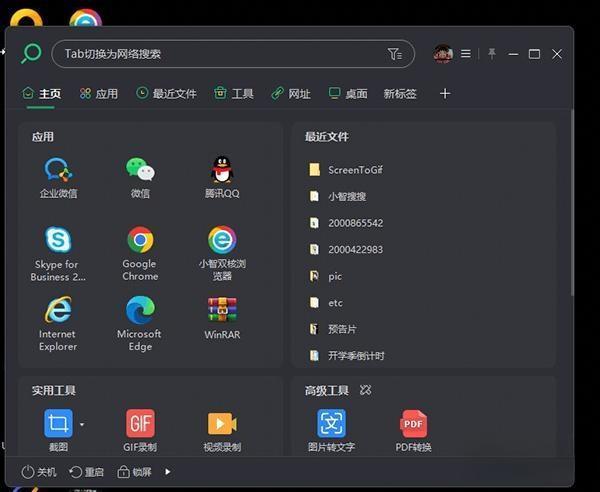The height and width of the screenshot is (492, 600).
Task: Open the GIF录制 tool
Action: pyautogui.click(x=140, y=423)
